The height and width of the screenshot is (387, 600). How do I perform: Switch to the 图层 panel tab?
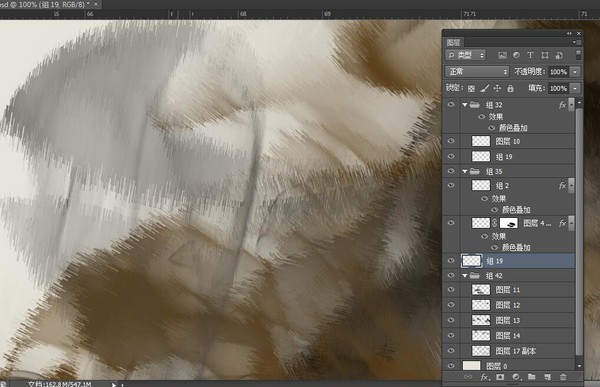point(454,42)
